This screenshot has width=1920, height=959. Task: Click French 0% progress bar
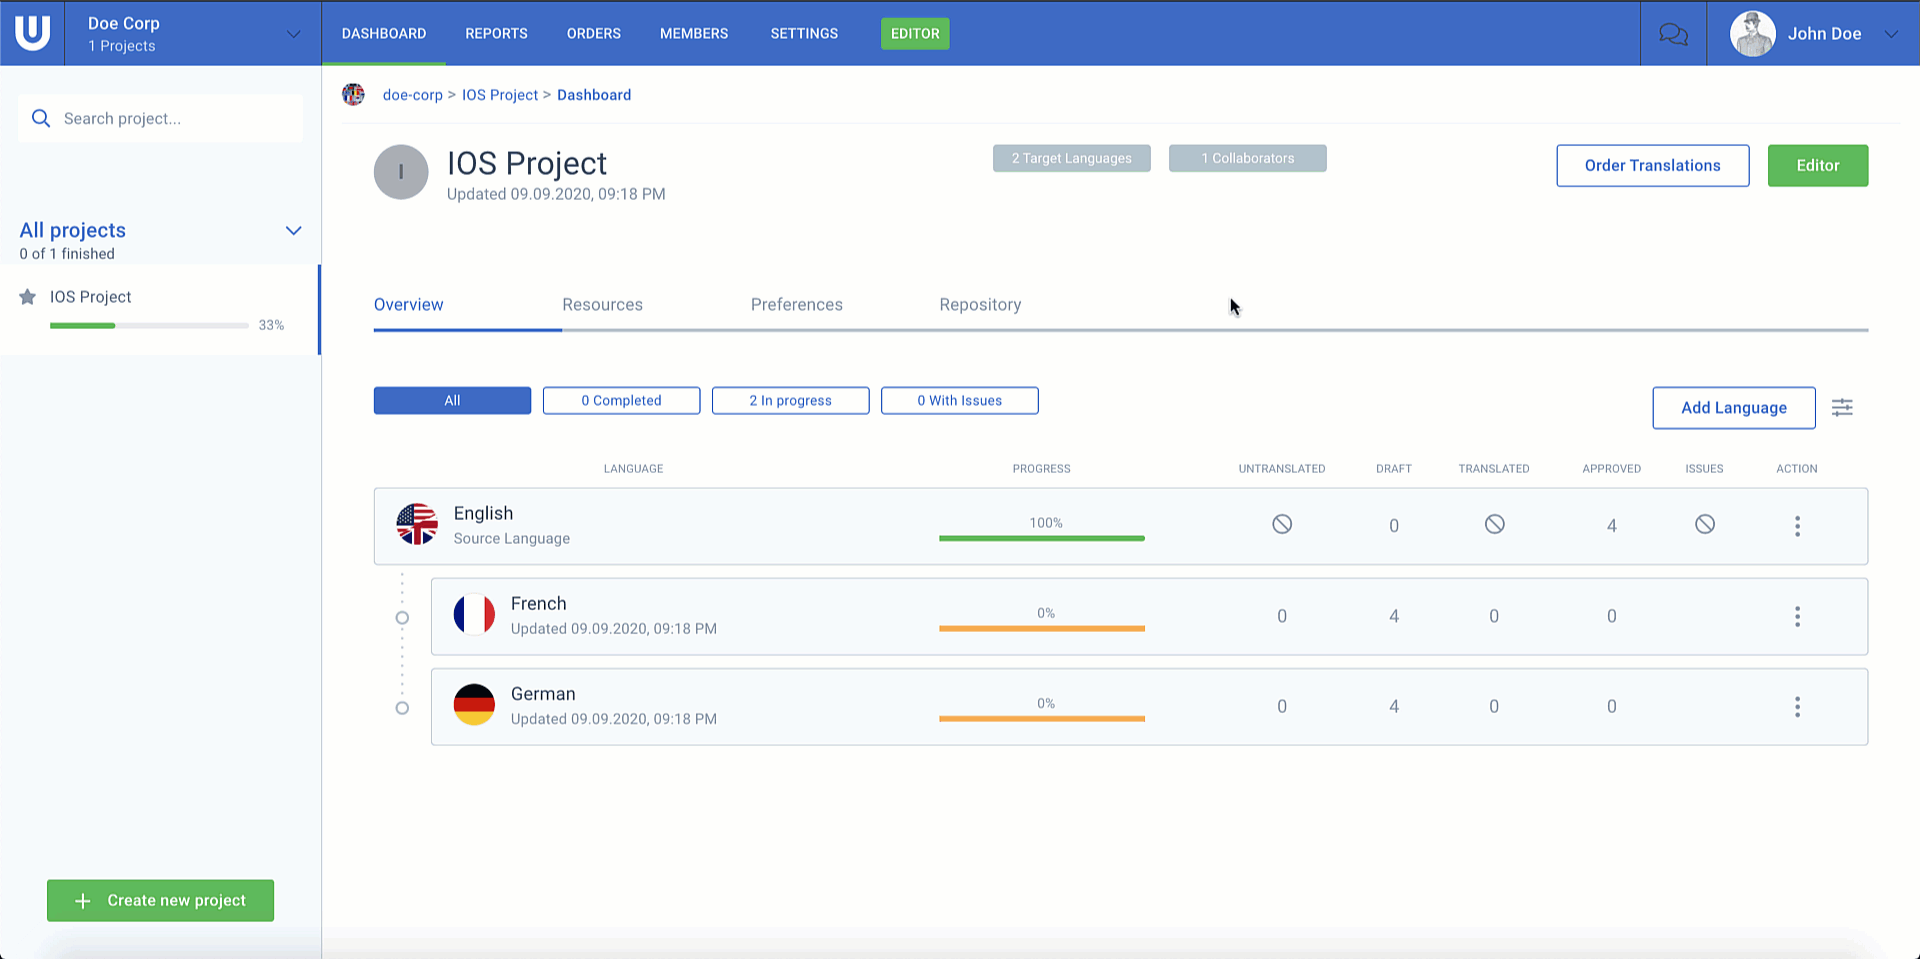point(1041,628)
